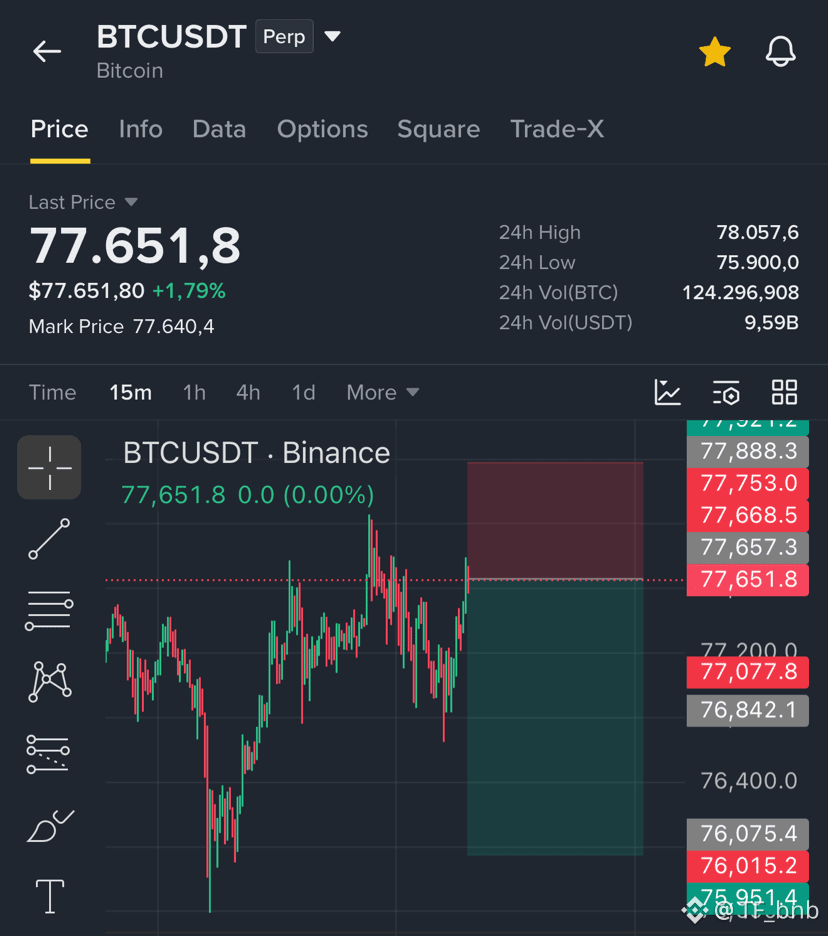Viewport: 828px width, 936px height.
Task: Expand the BTCUSDT Perp contract dropdown arrow
Action: pos(332,36)
